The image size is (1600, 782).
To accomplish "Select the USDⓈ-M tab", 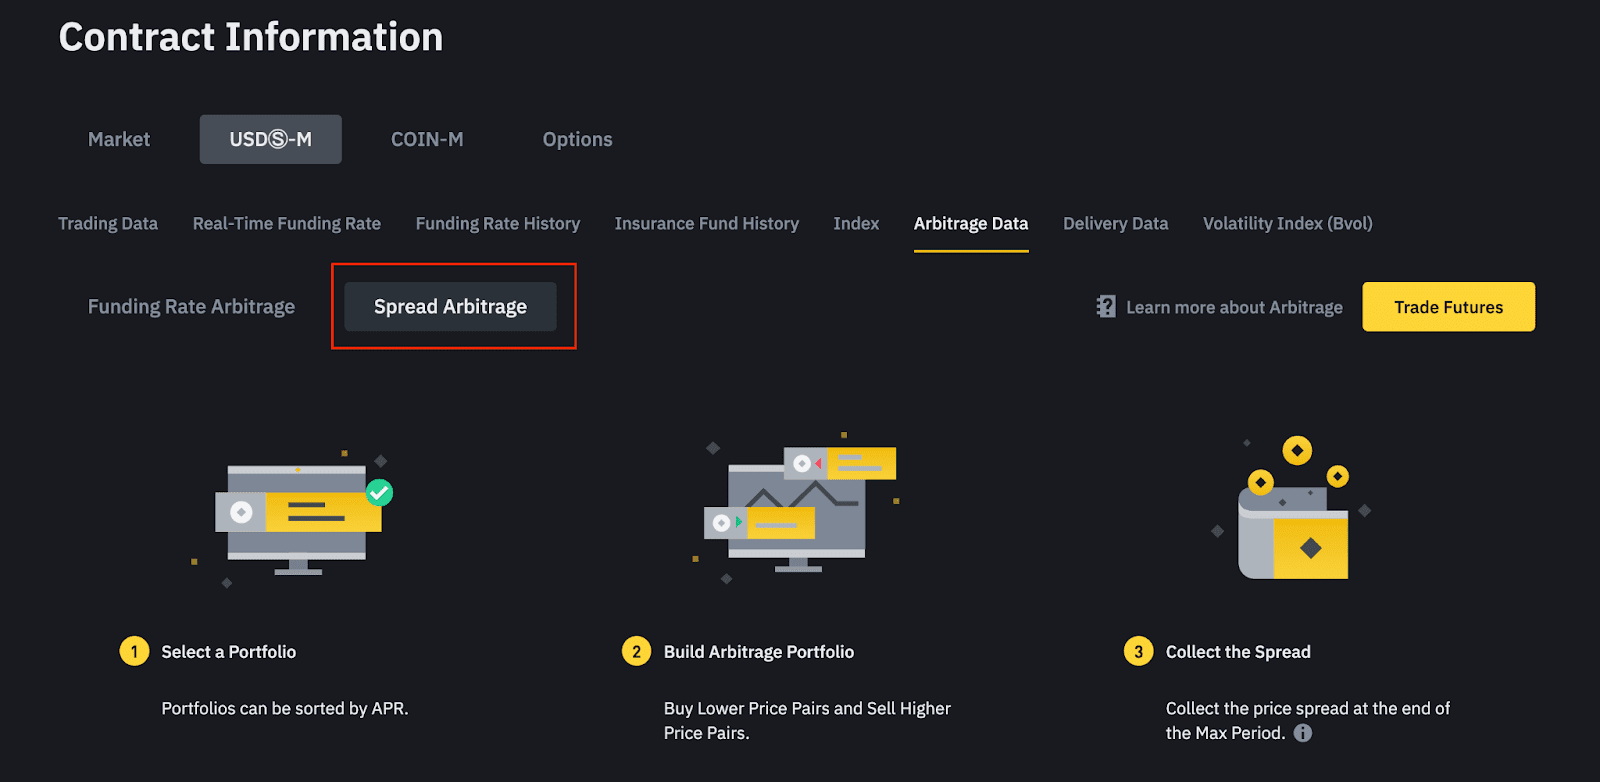I will (x=271, y=140).
